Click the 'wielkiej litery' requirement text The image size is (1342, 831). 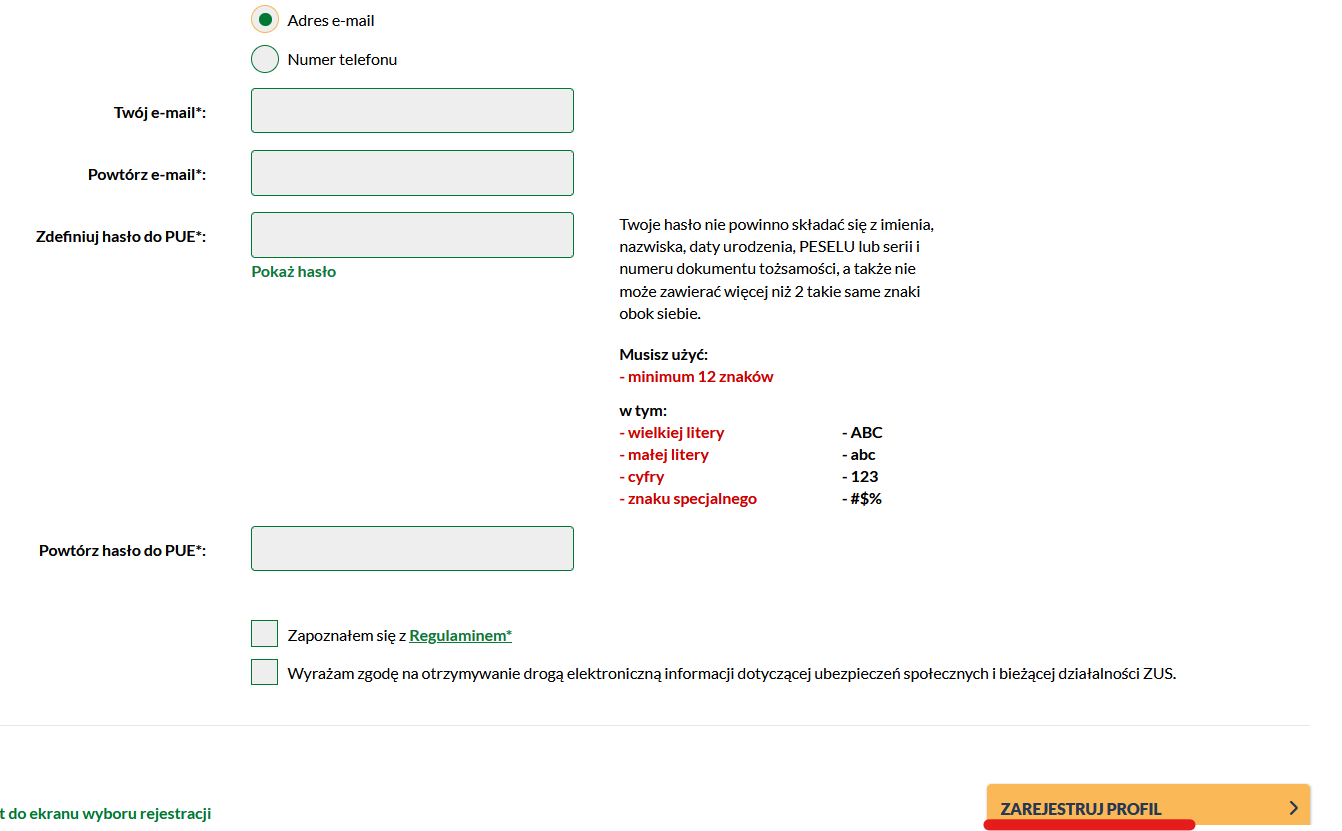coord(672,433)
